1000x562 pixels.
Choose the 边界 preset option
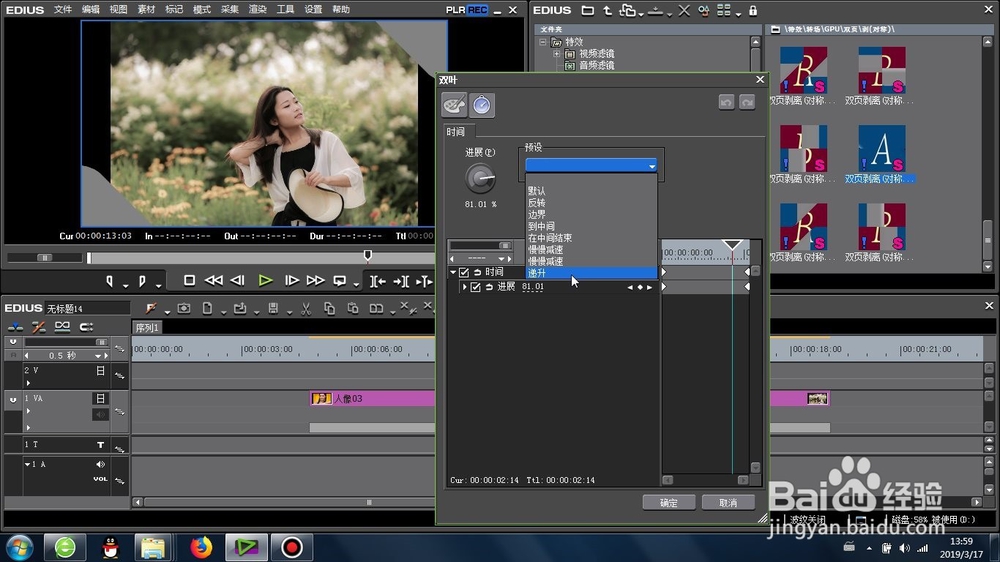(x=536, y=214)
